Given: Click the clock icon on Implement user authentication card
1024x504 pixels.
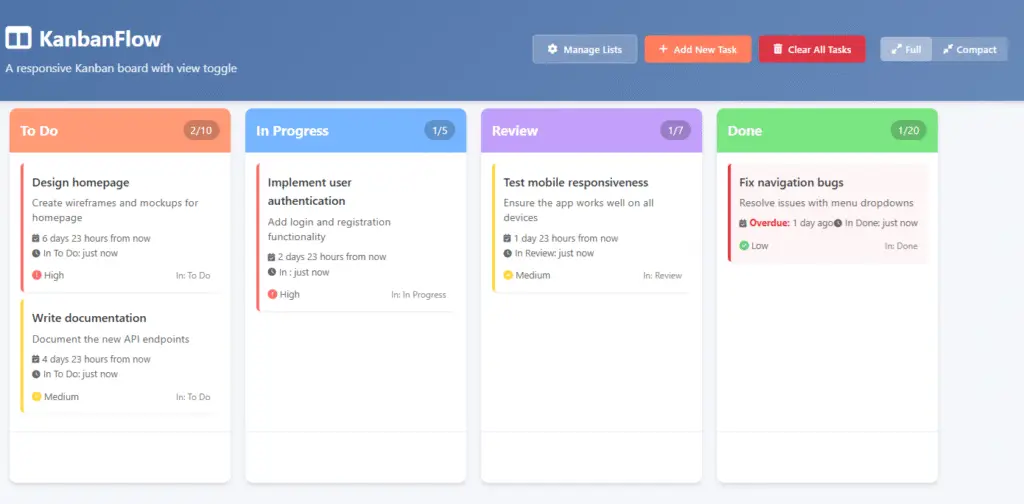Looking at the screenshot, I should point(272,272).
